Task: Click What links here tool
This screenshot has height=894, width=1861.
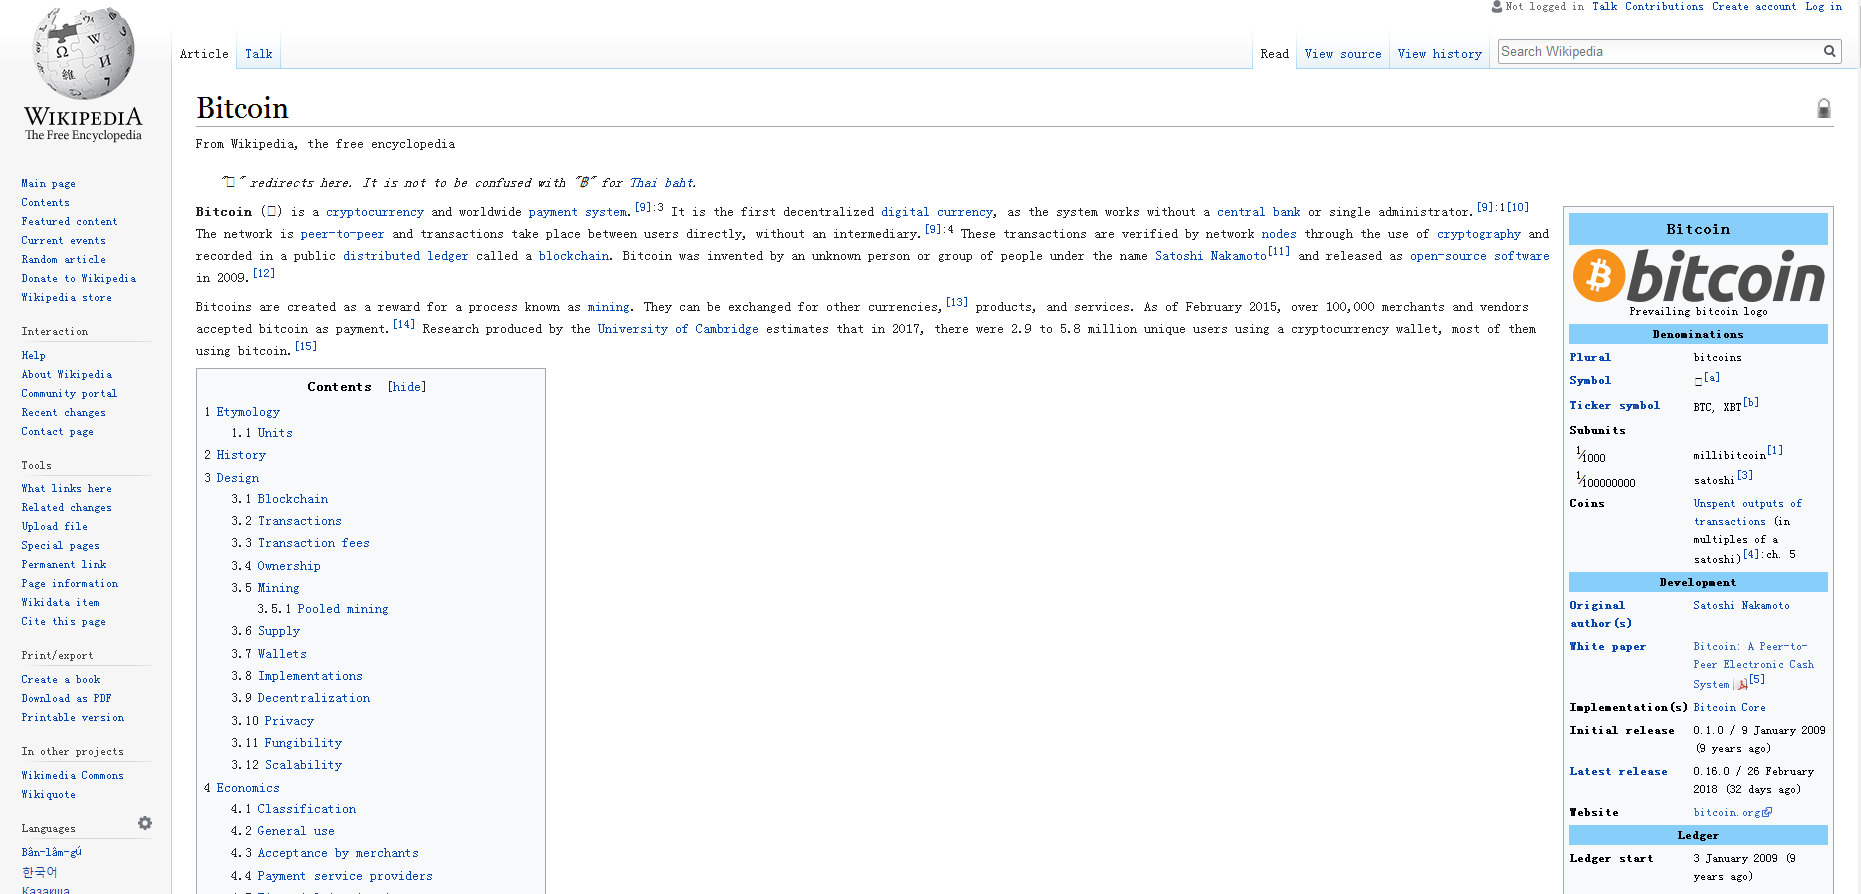Action: tap(66, 488)
